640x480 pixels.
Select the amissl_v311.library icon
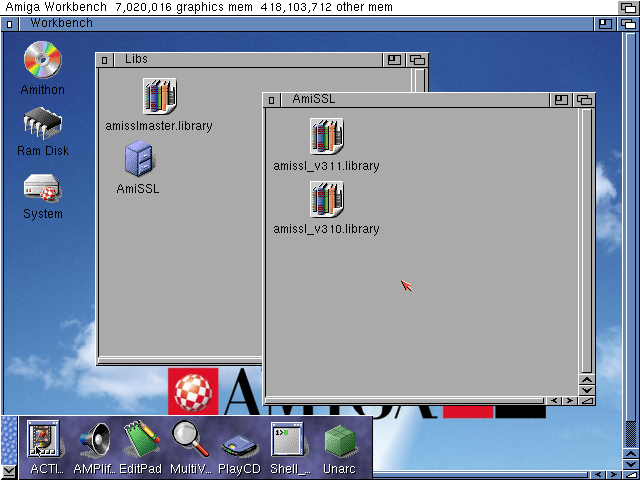pos(327,136)
